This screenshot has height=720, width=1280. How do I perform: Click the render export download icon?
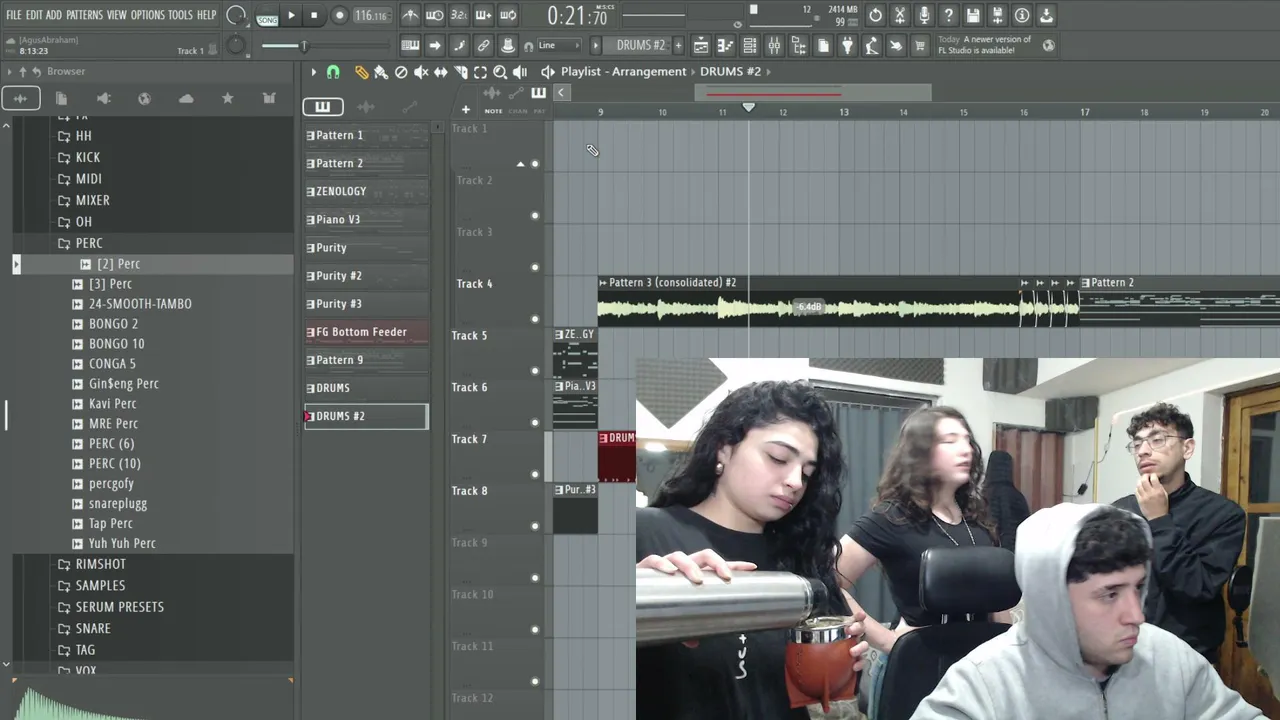coord(1046,15)
